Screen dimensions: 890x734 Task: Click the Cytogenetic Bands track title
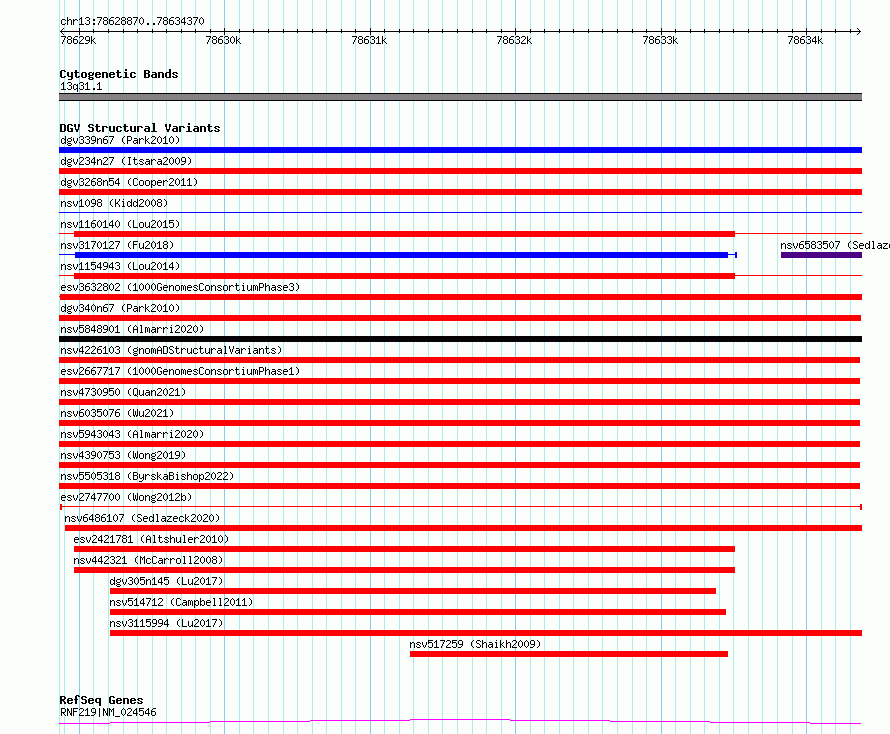click(x=119, y=74)
